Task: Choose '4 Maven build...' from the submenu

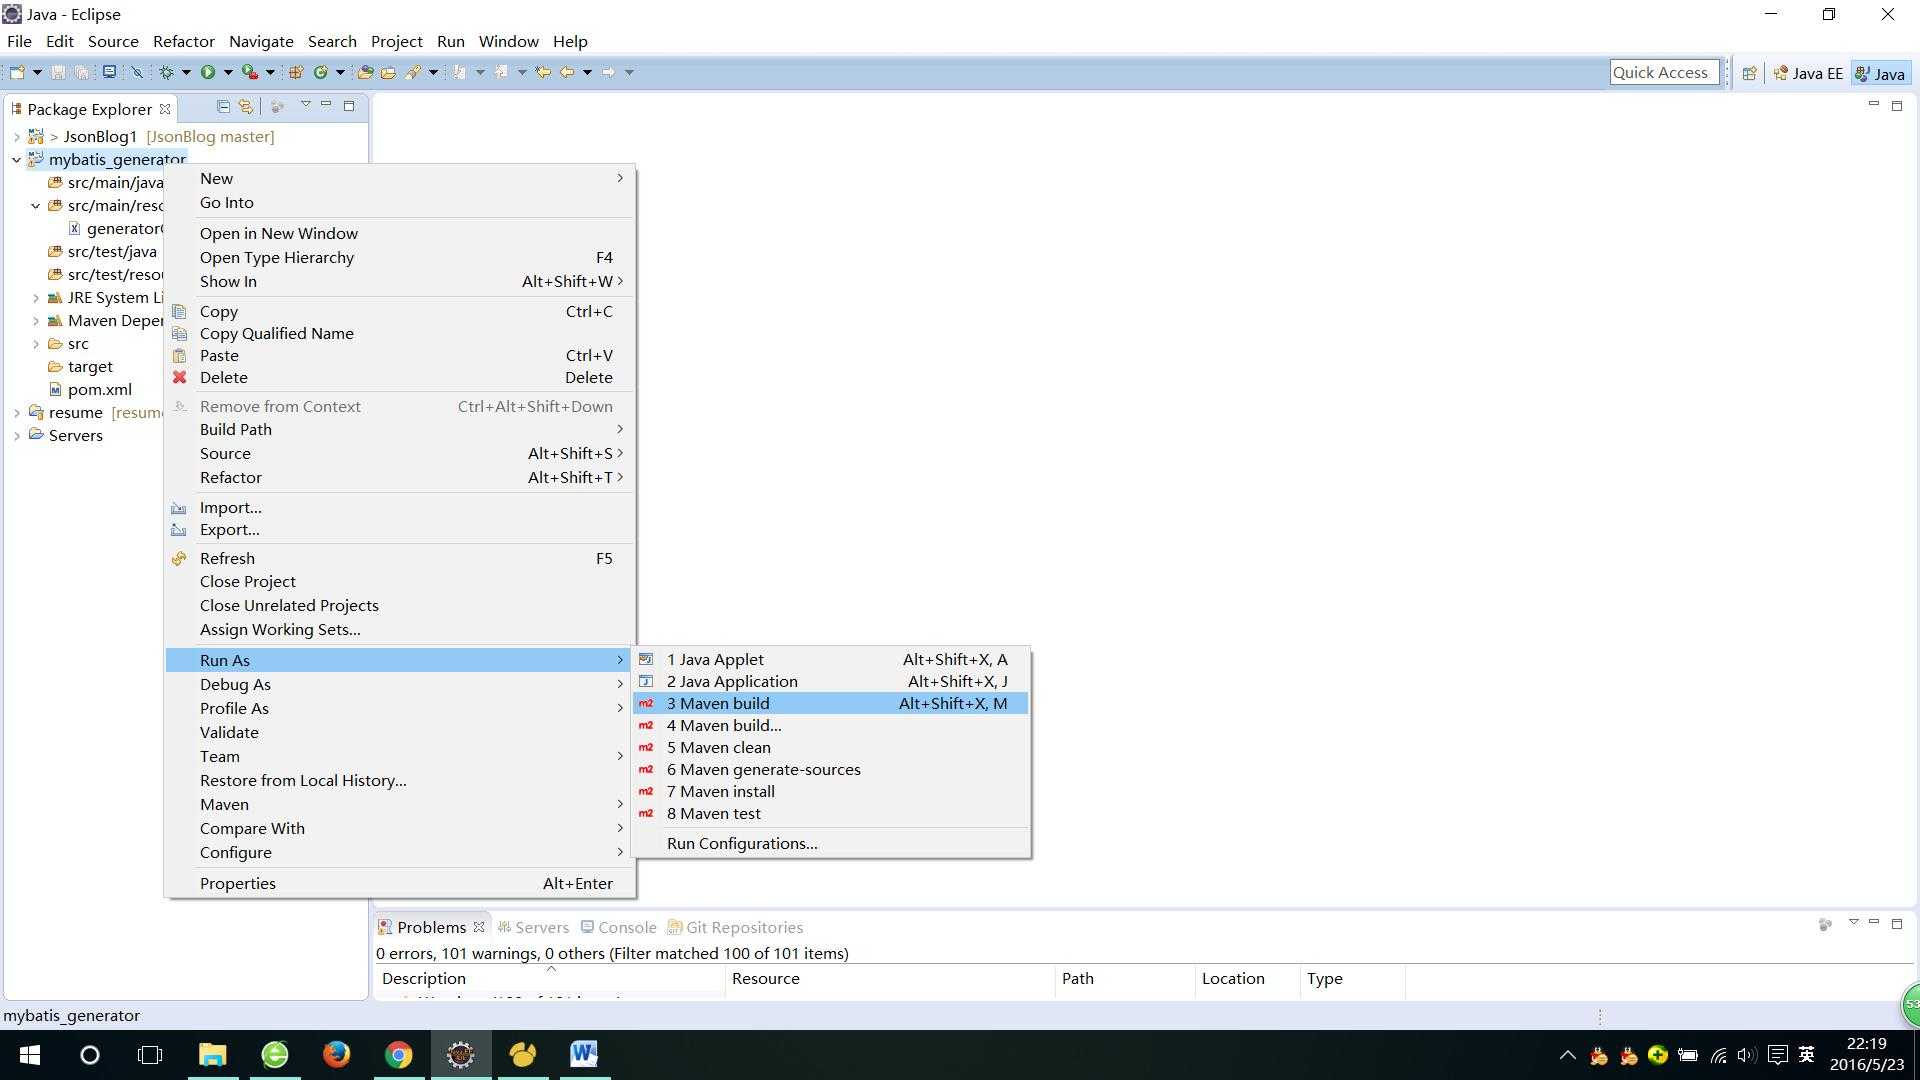Action: point(831,726)
